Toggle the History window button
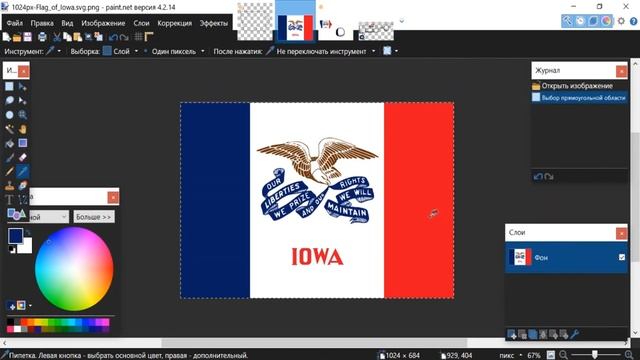The height and width of the screenshot is (360, 640). coord(580,21)
